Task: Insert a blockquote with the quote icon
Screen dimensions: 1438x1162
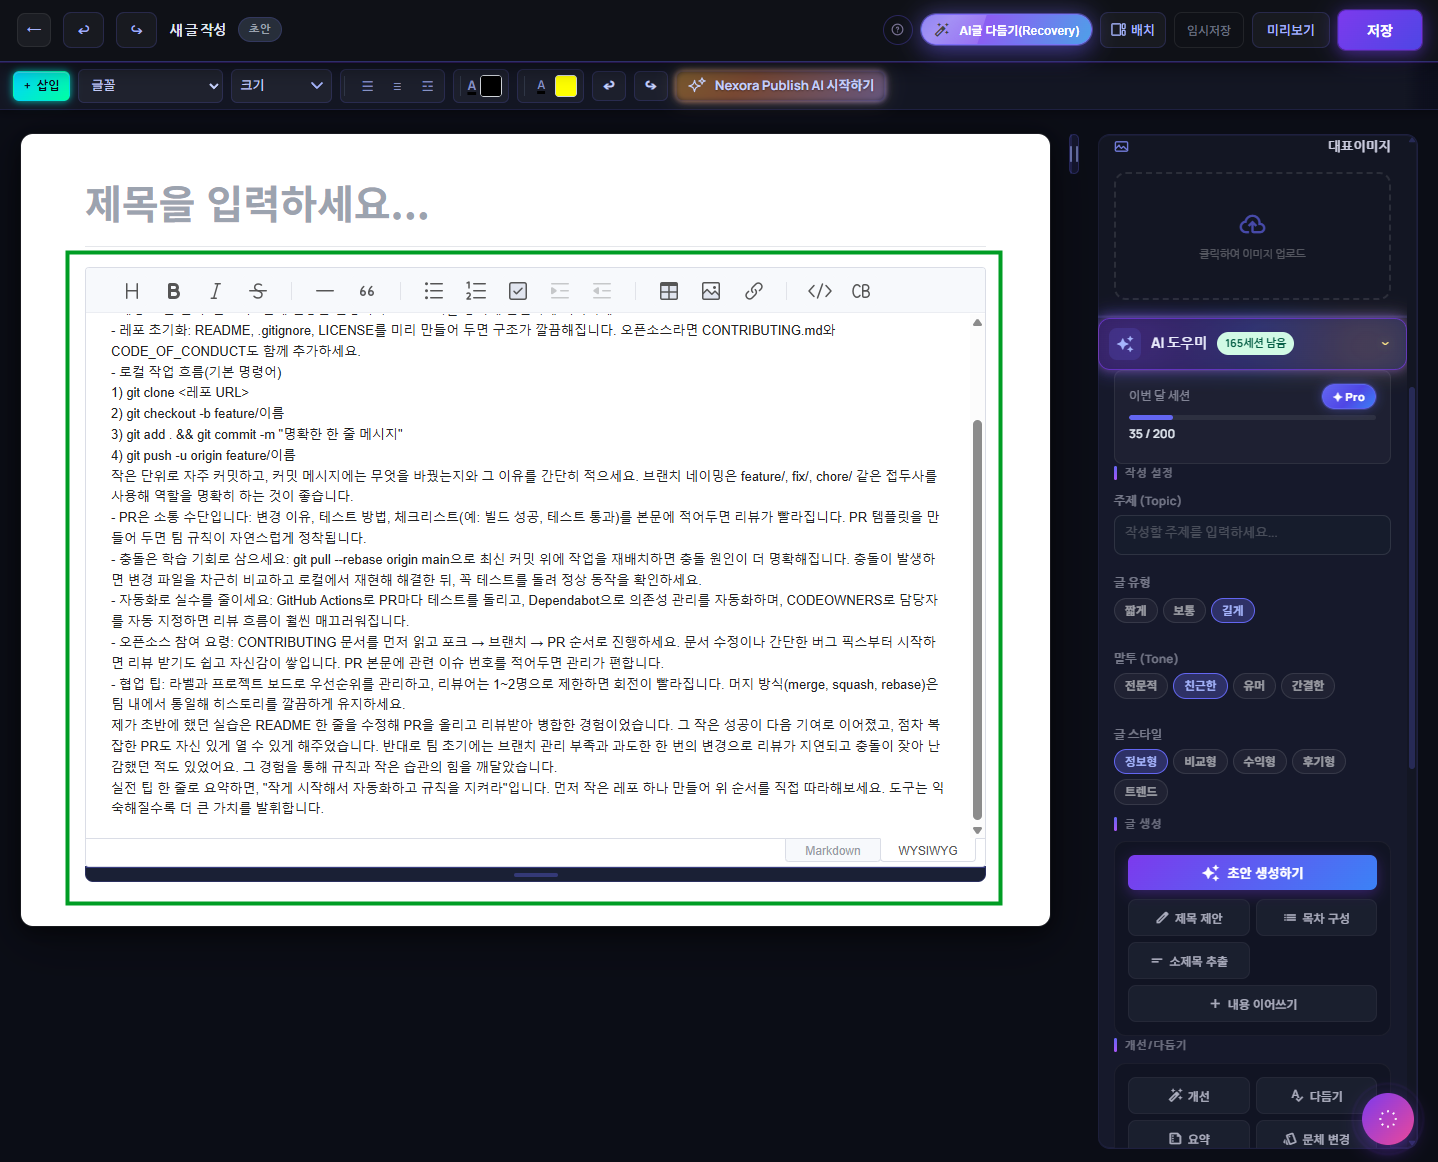Action: click(367, 291)
